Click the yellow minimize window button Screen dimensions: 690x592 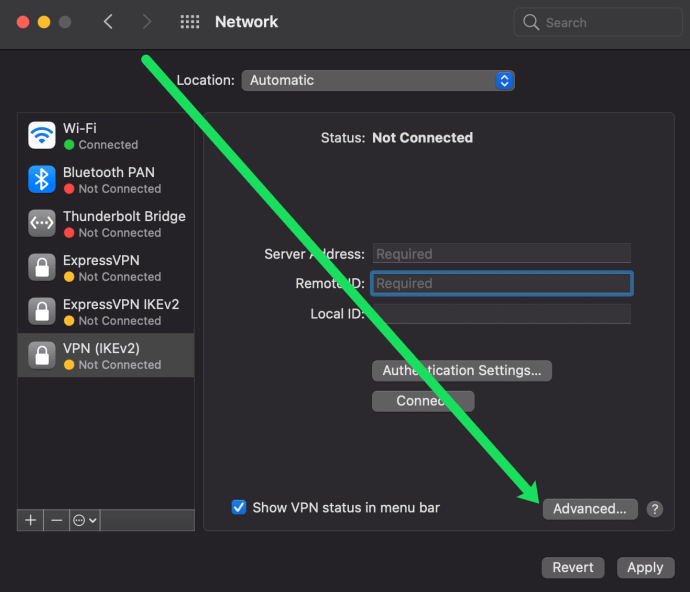(44, 22)
